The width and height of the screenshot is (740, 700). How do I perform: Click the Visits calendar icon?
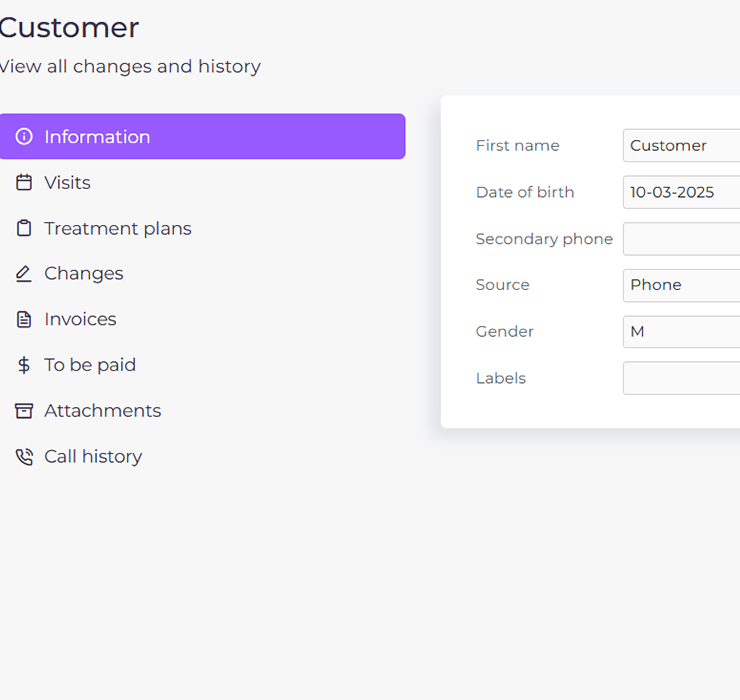pyautogui.click(x=24, y=182)
